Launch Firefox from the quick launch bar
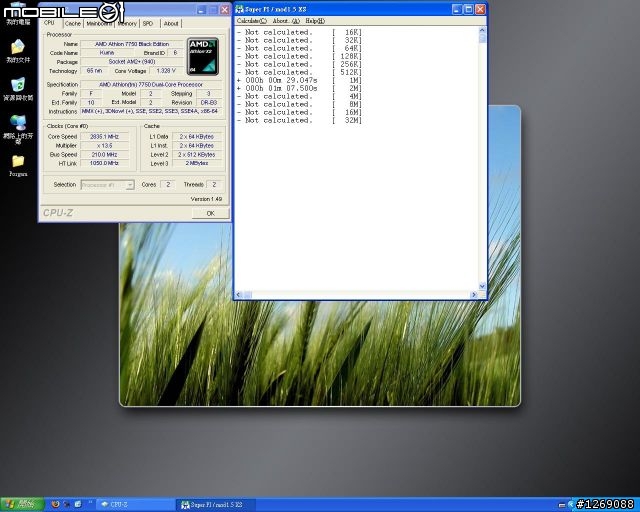 tap(56, 504)
